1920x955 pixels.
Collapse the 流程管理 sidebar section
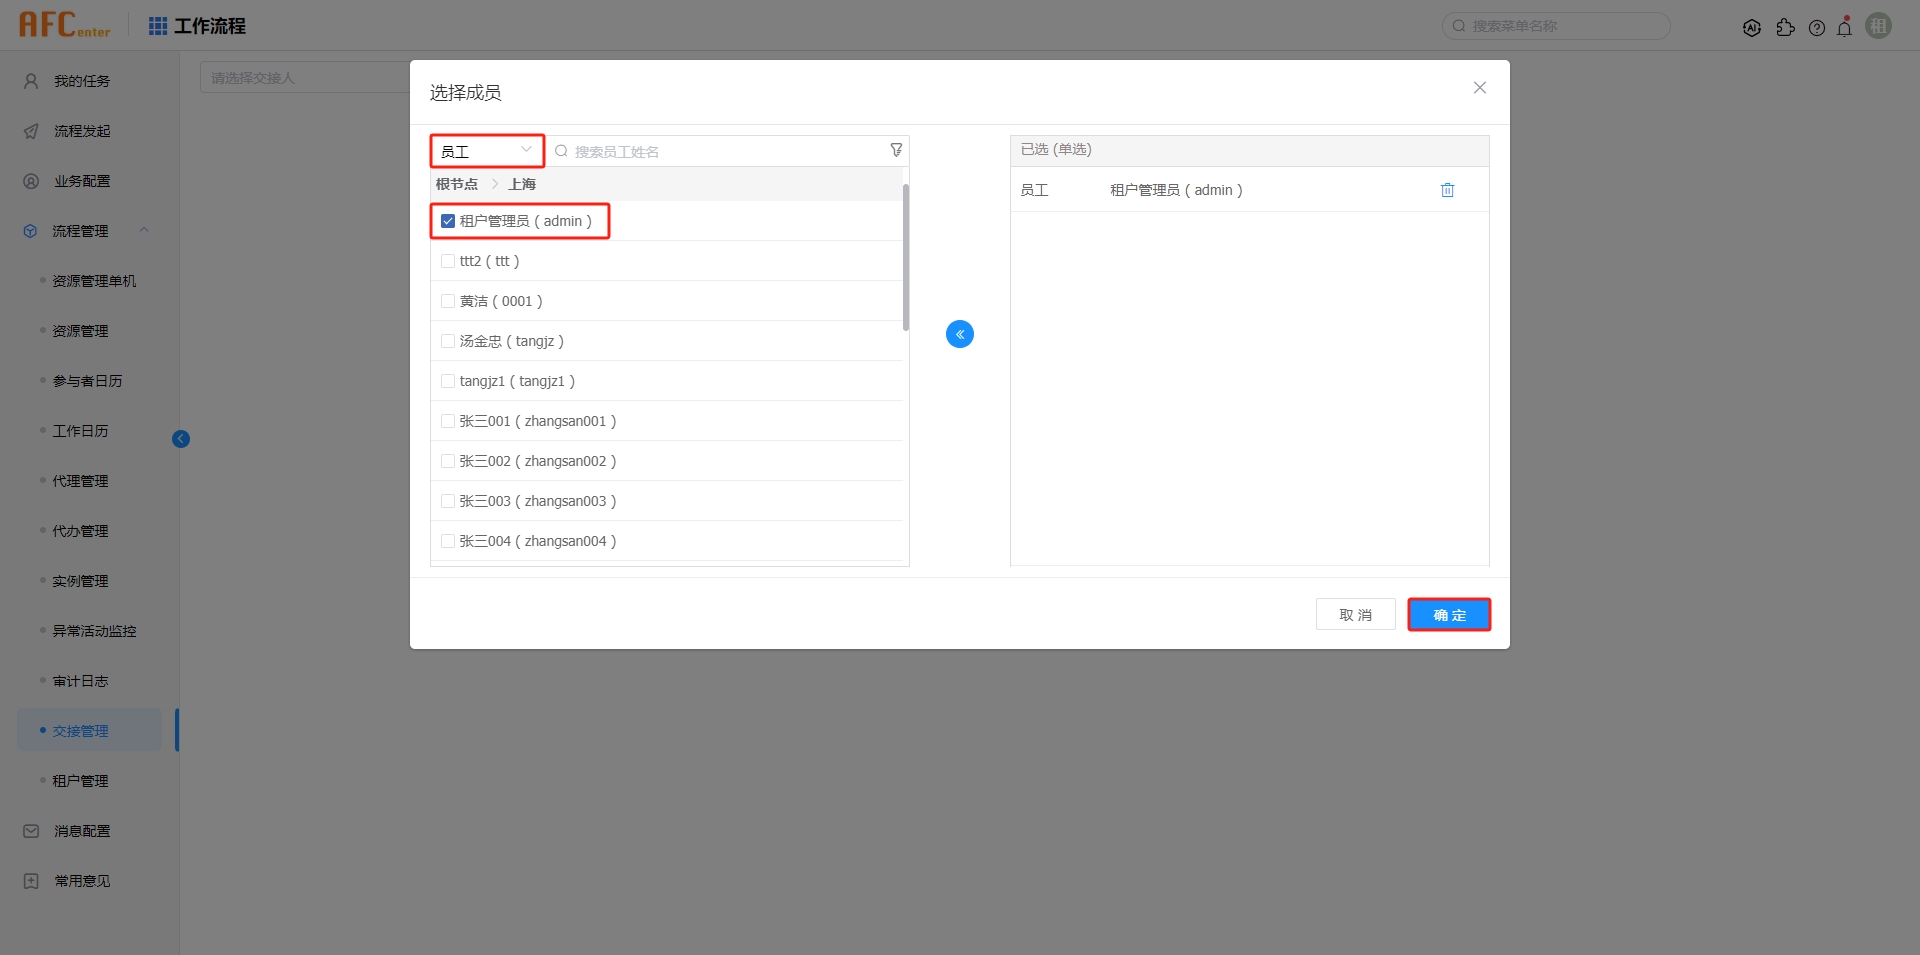tap(144, 230)
